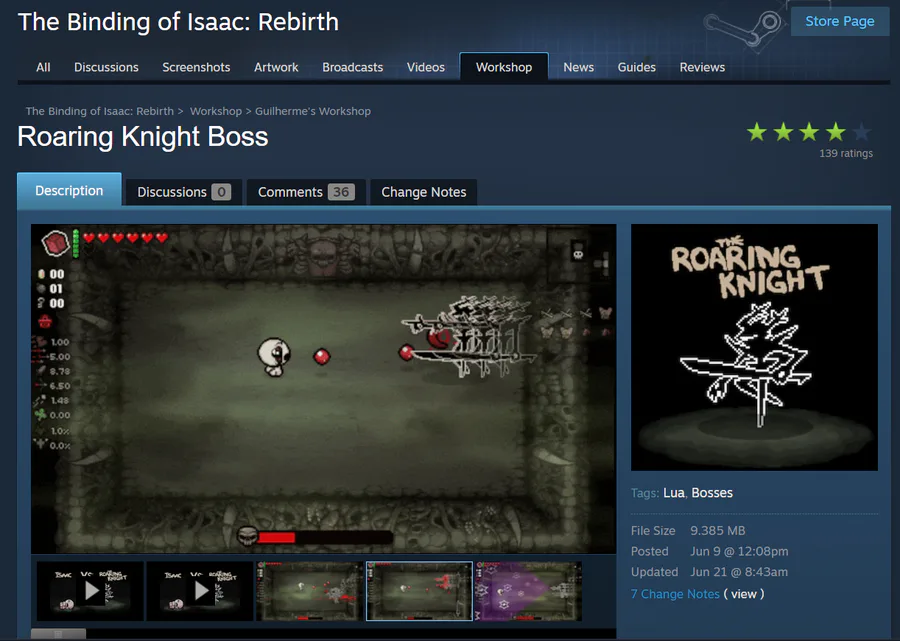
Task: Click the red active item icon in screenshot
Action: (55, 243)
